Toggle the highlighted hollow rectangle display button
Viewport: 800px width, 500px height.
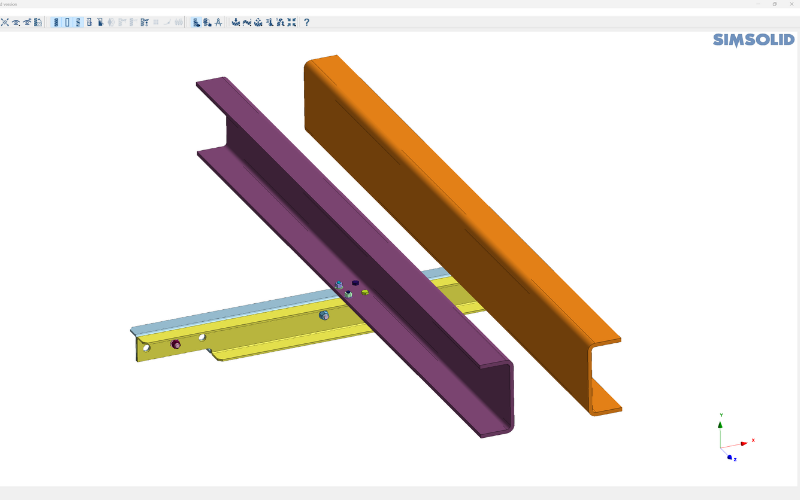pos(67,22)
